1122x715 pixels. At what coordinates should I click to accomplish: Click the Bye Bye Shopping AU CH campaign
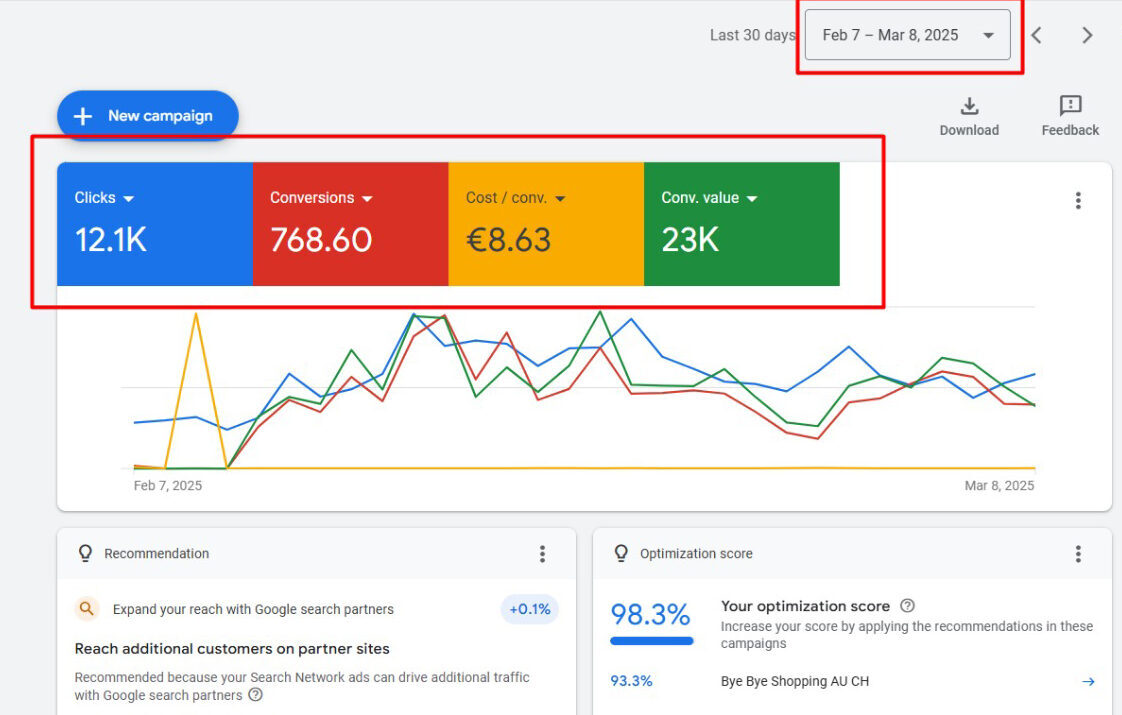coord(794,681)
